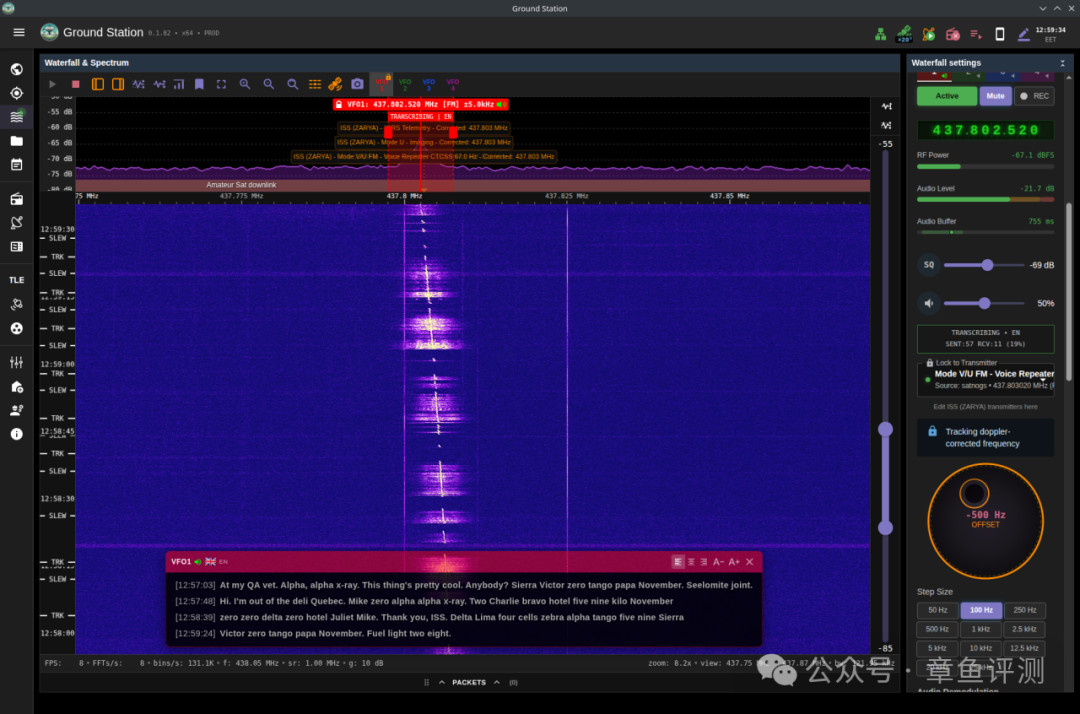The height and width of the screenshot is (714, 1080).
Task: Open the satellites orbit icon in sidebar
Action: [17, 304]
